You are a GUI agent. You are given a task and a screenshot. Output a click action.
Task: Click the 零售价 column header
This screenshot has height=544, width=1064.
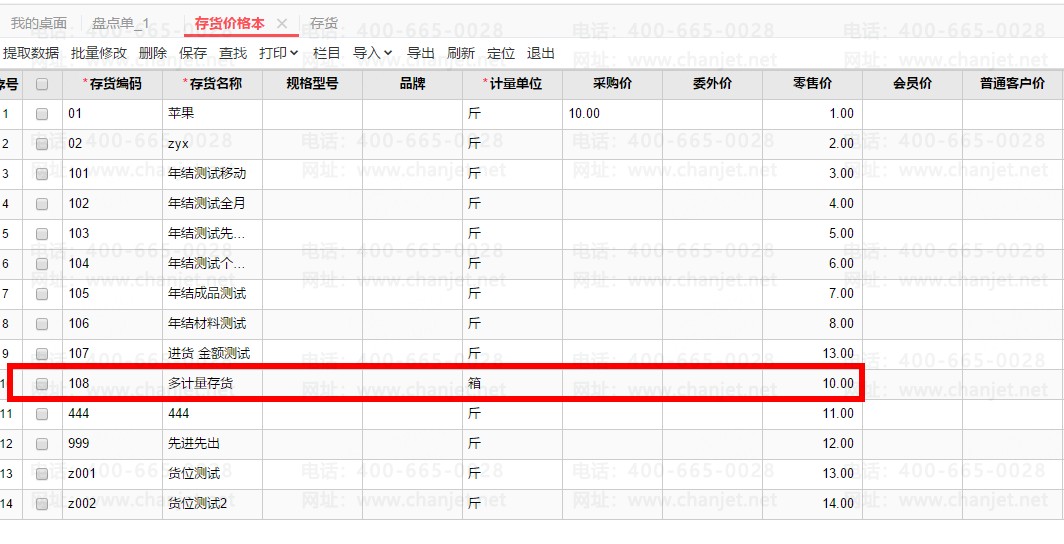(x=812, y=84)
